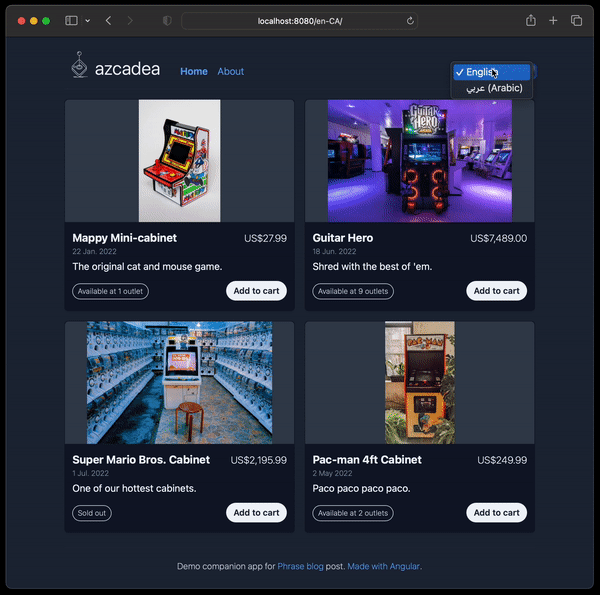Screen dimensions: 600x595
Task: Add Super Mario Bros. Cabinet to cart
Action: pos(256,512)
